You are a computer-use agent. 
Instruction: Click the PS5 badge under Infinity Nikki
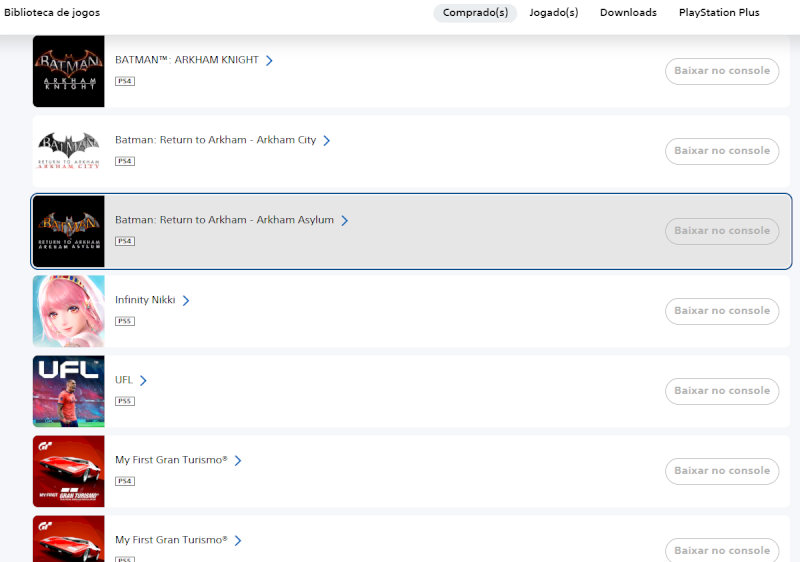tap(125, 321)
